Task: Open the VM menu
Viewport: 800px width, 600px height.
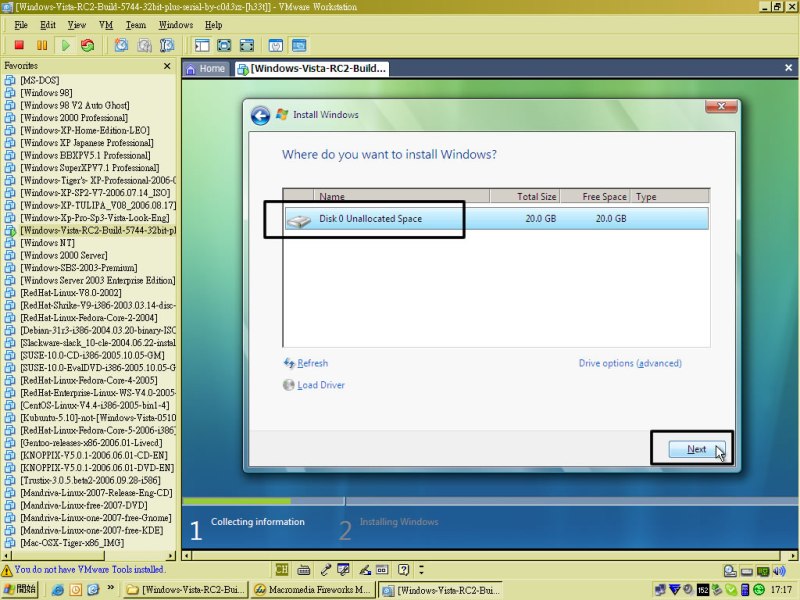Action: point(106,25)
